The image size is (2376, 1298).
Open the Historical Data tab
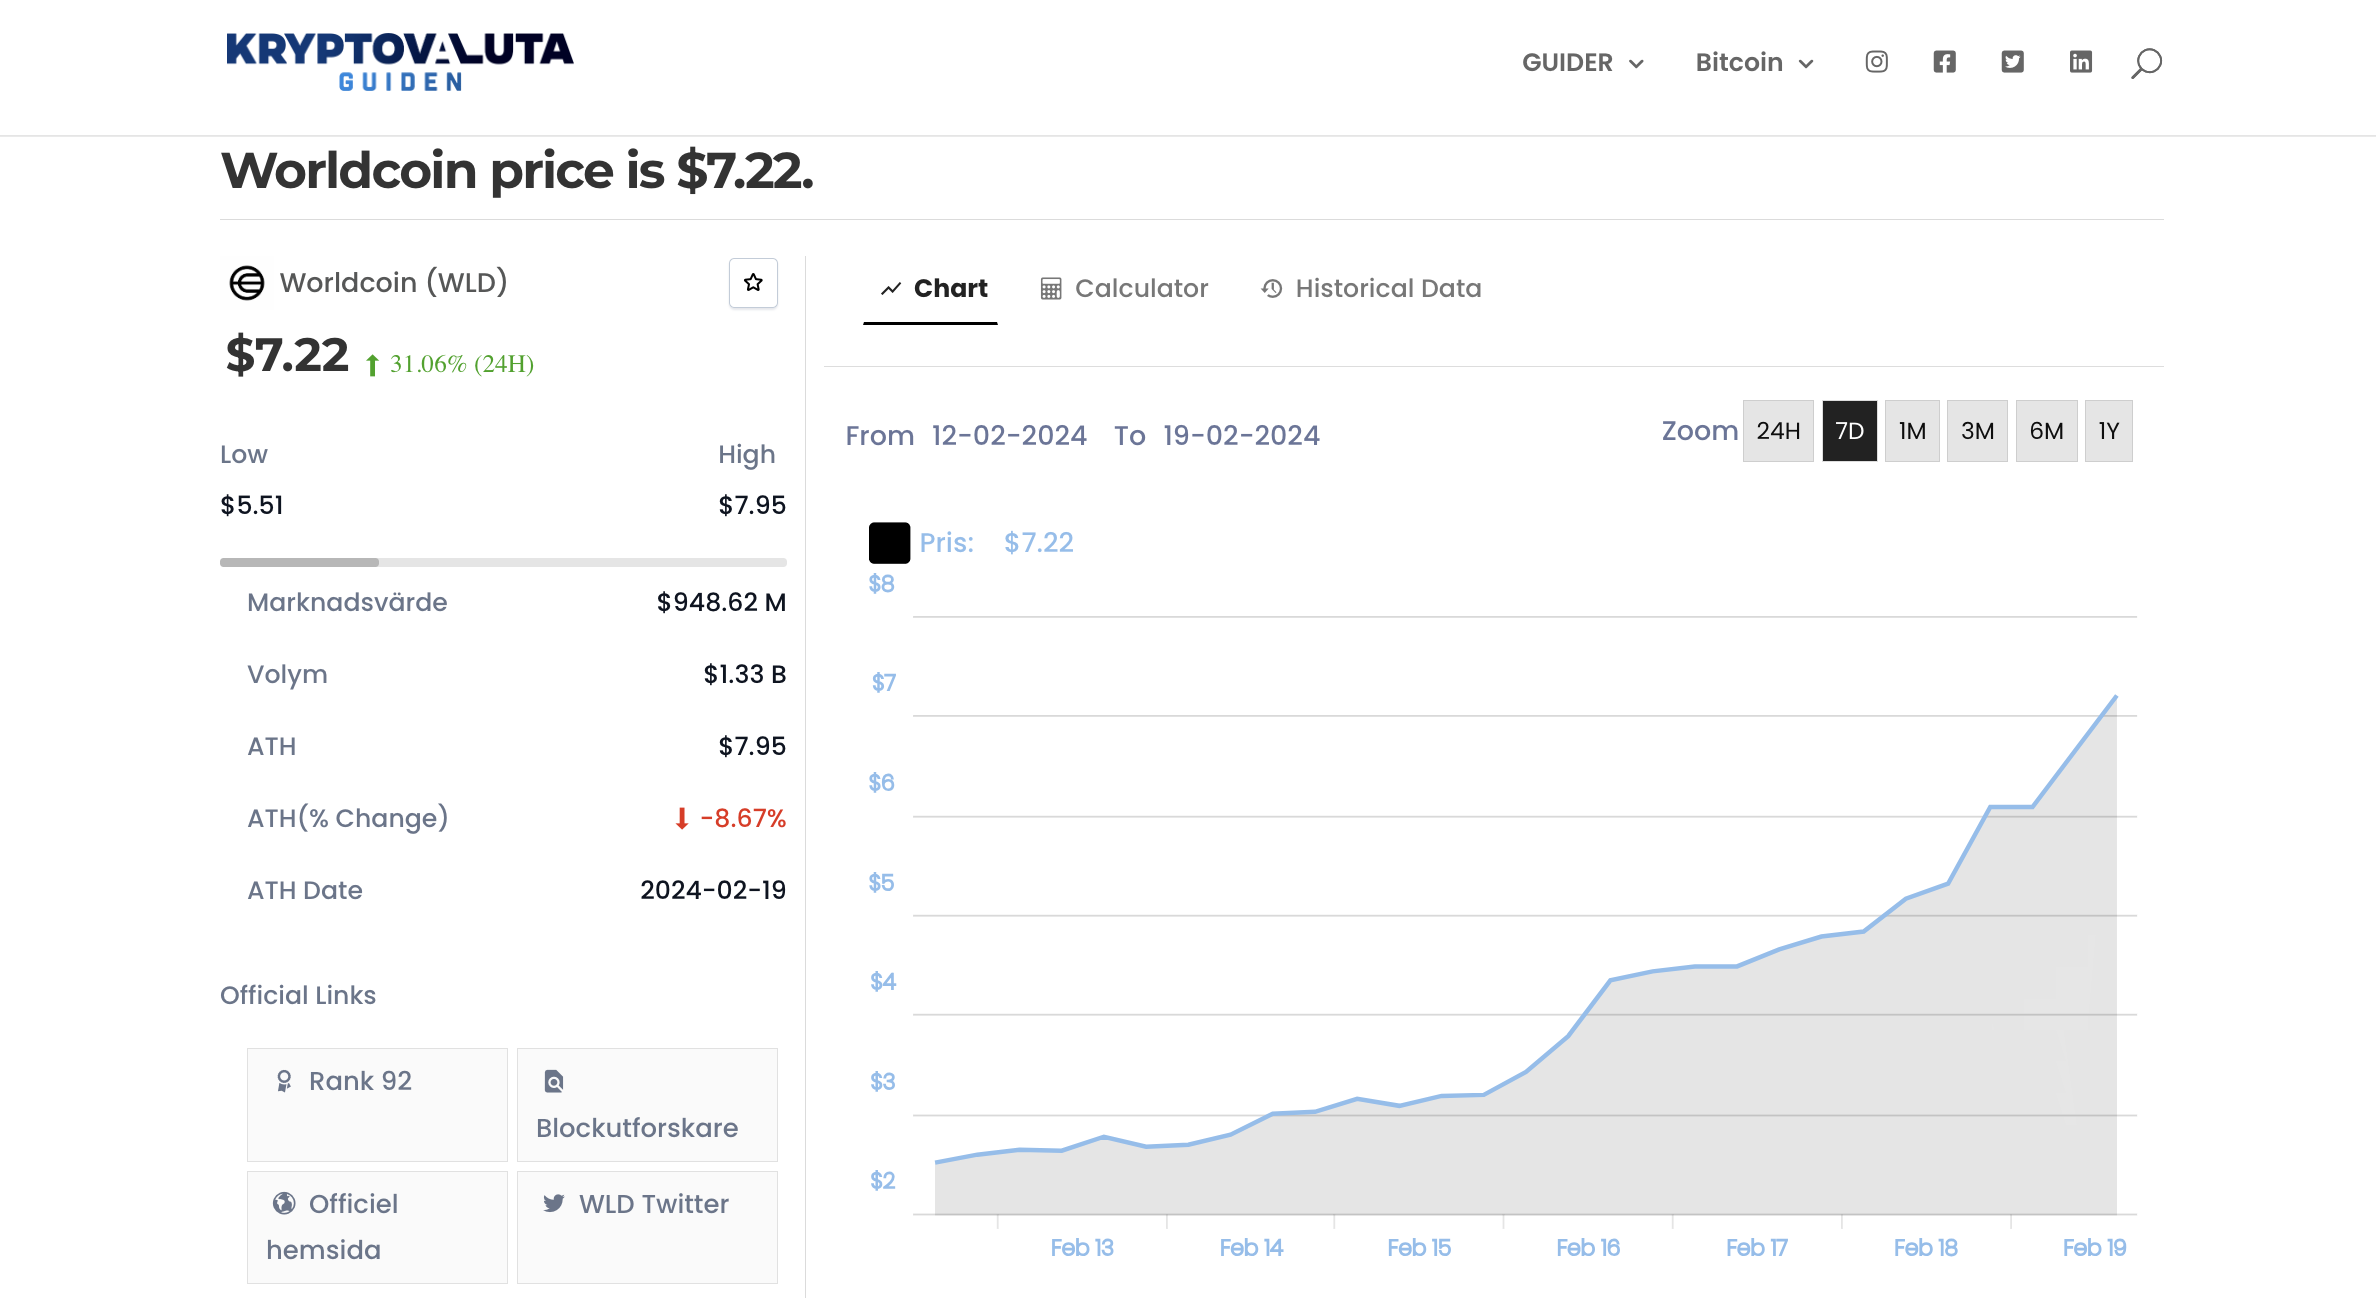(x=1371, y=289)
